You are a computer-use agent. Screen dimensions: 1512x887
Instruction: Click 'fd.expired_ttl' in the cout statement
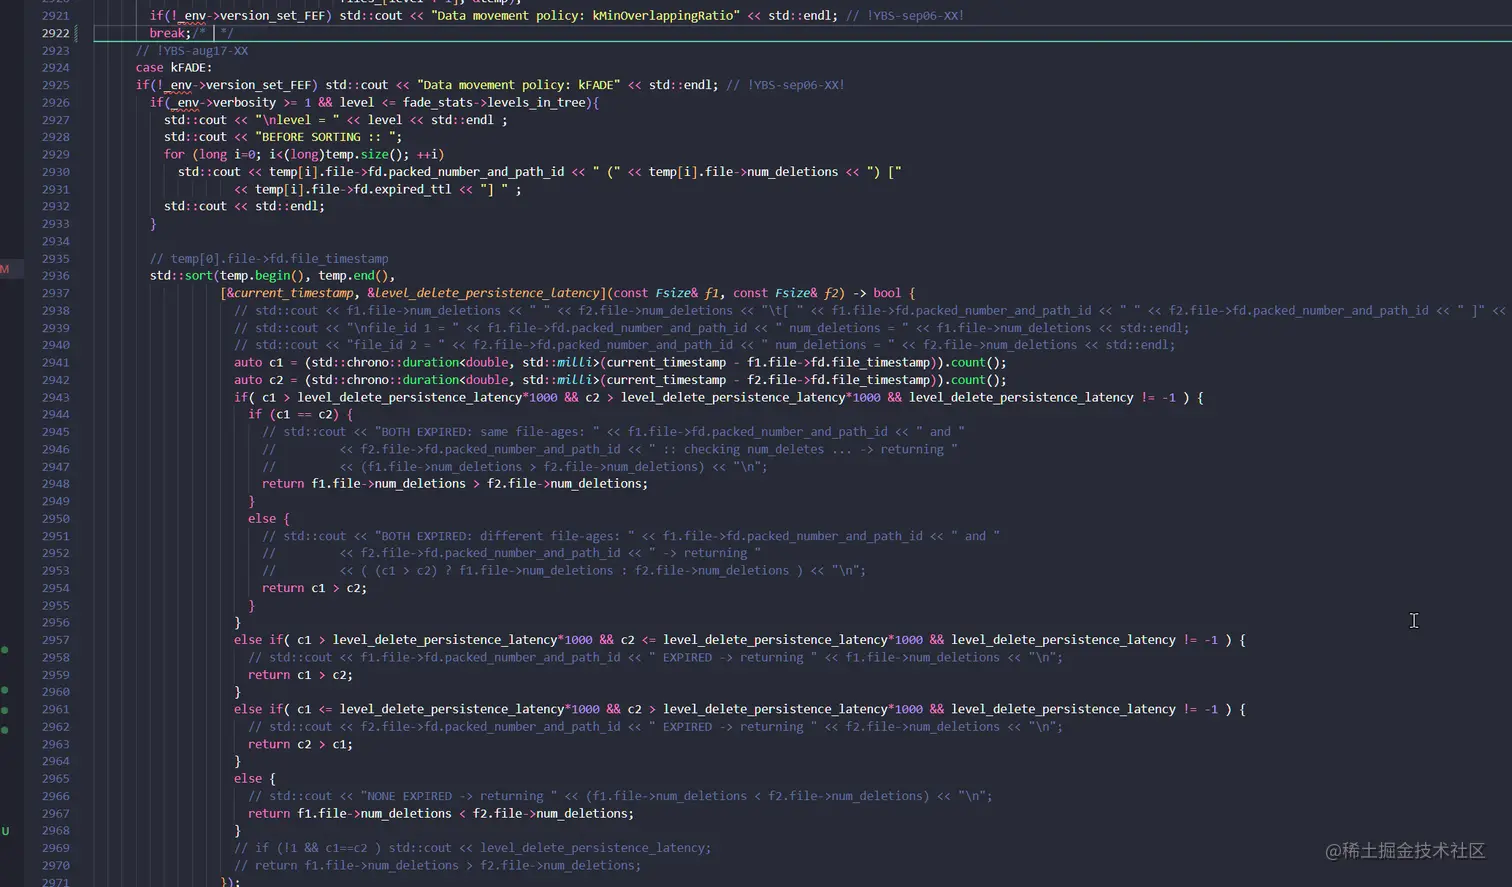point(403,190)
